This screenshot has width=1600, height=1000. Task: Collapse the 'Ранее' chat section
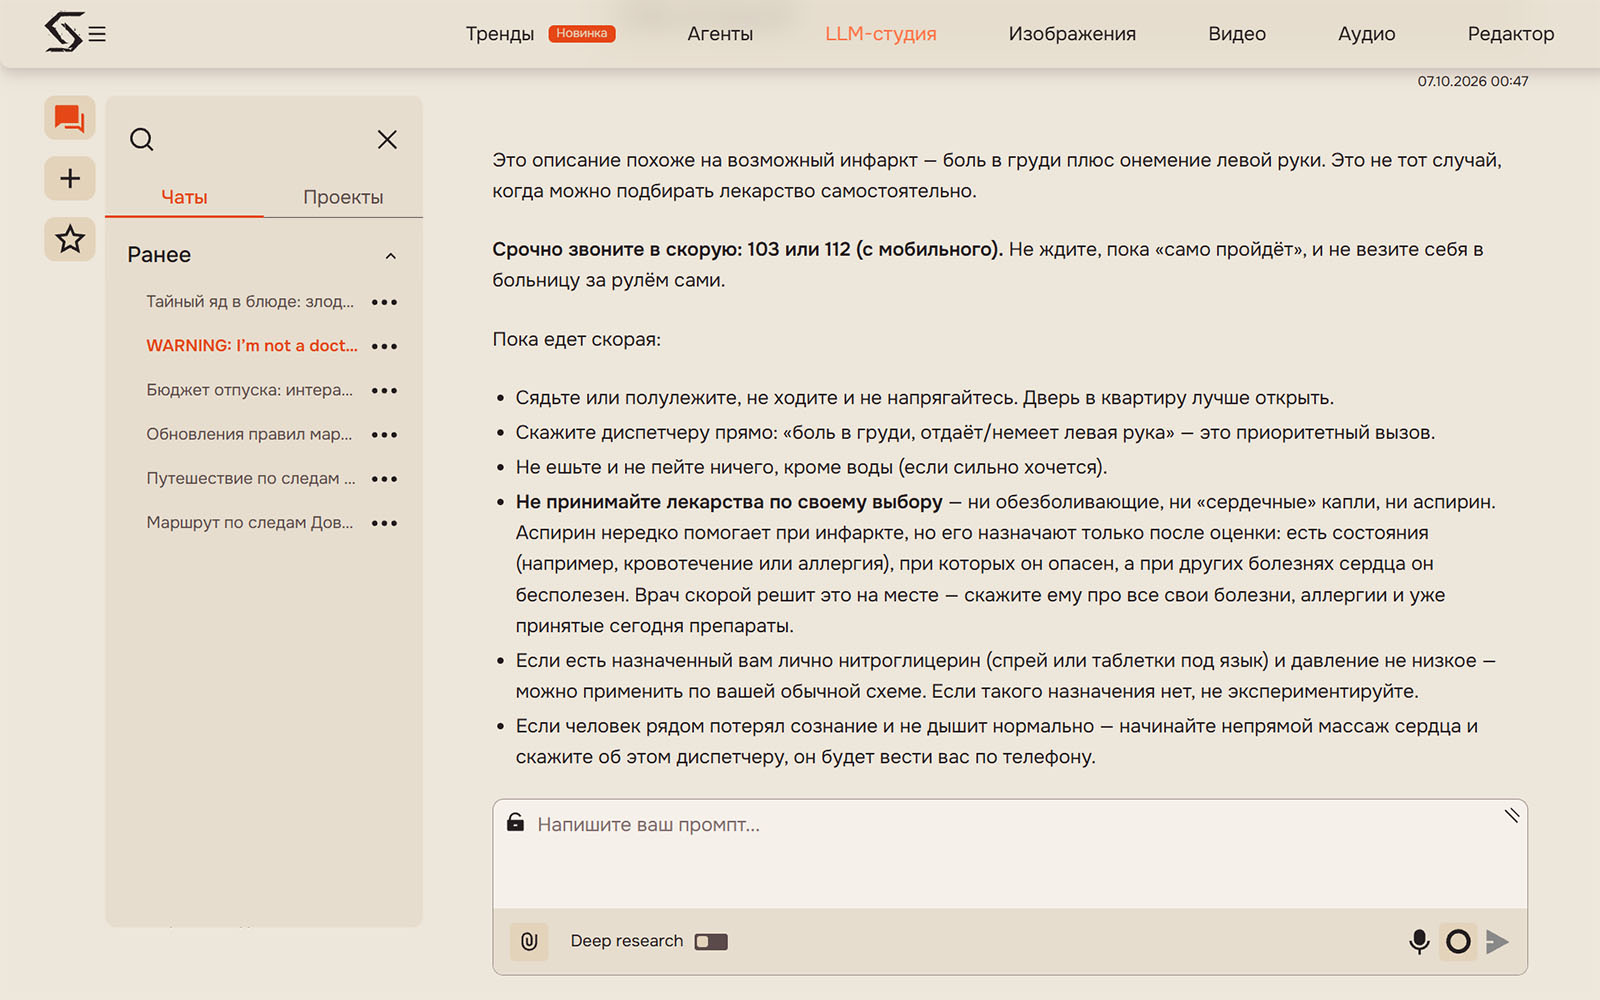coord(391,256)
